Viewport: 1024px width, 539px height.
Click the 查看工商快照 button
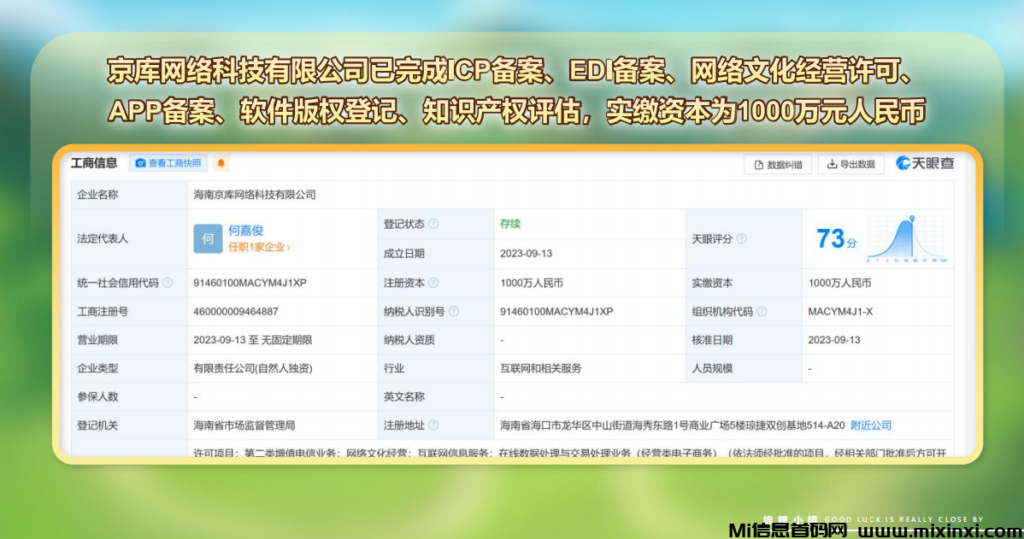pos(168,163)
